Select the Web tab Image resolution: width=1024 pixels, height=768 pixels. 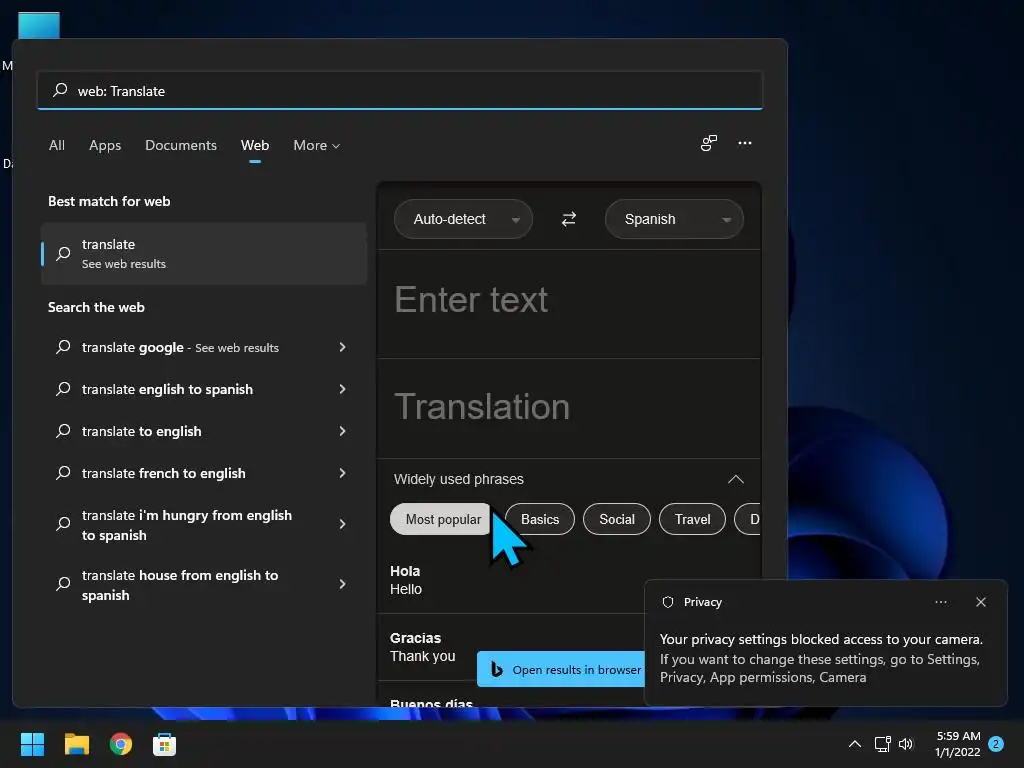(x=255, y=145)
